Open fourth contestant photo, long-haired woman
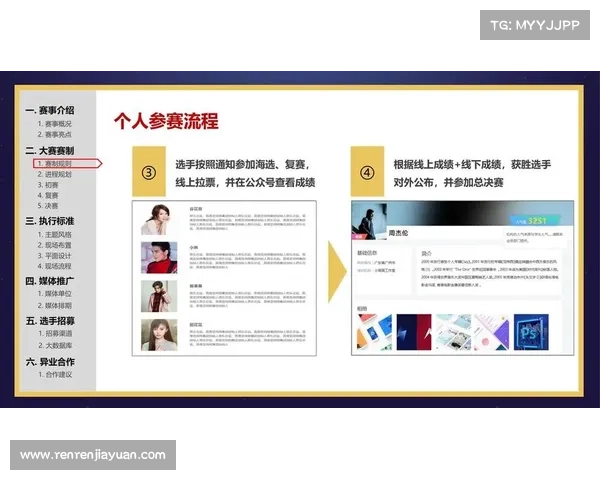600x480 pixels. pos(159,335)
